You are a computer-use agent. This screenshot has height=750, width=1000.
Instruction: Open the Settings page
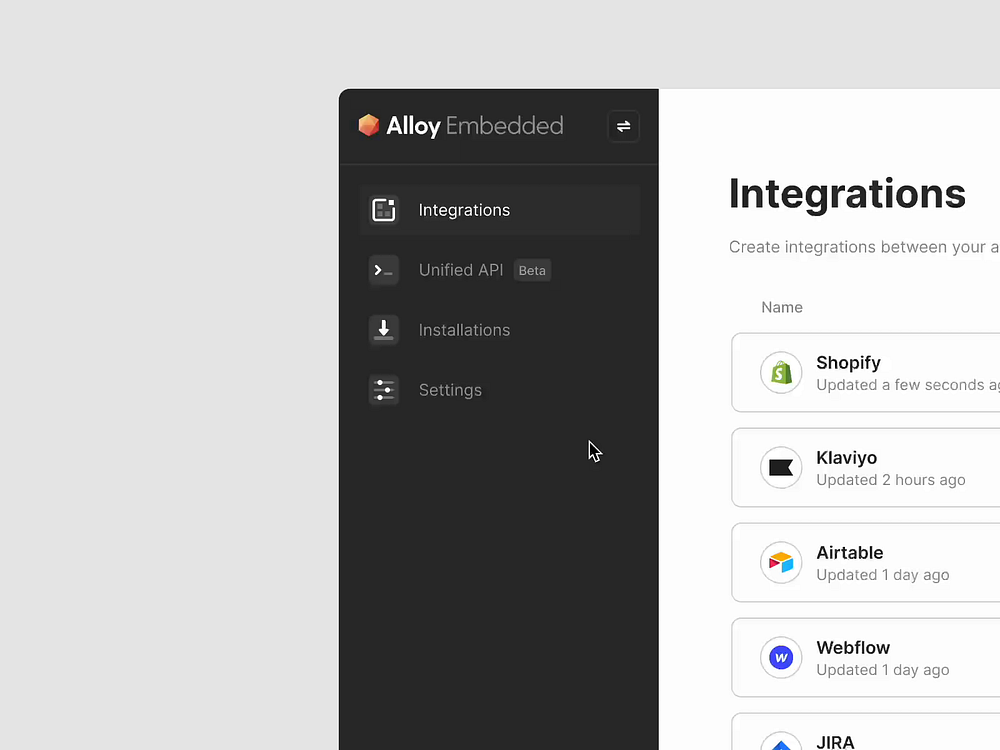pos(450,390)
